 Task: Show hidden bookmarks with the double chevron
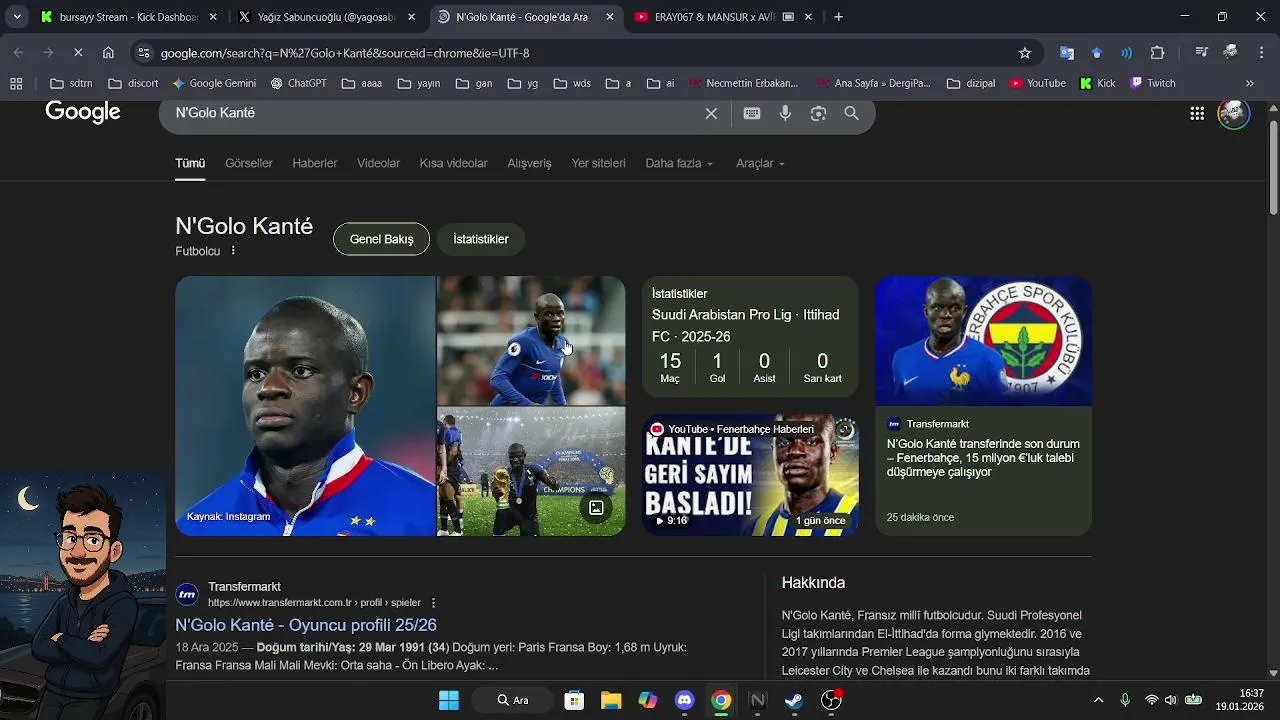pos(1249,83)
